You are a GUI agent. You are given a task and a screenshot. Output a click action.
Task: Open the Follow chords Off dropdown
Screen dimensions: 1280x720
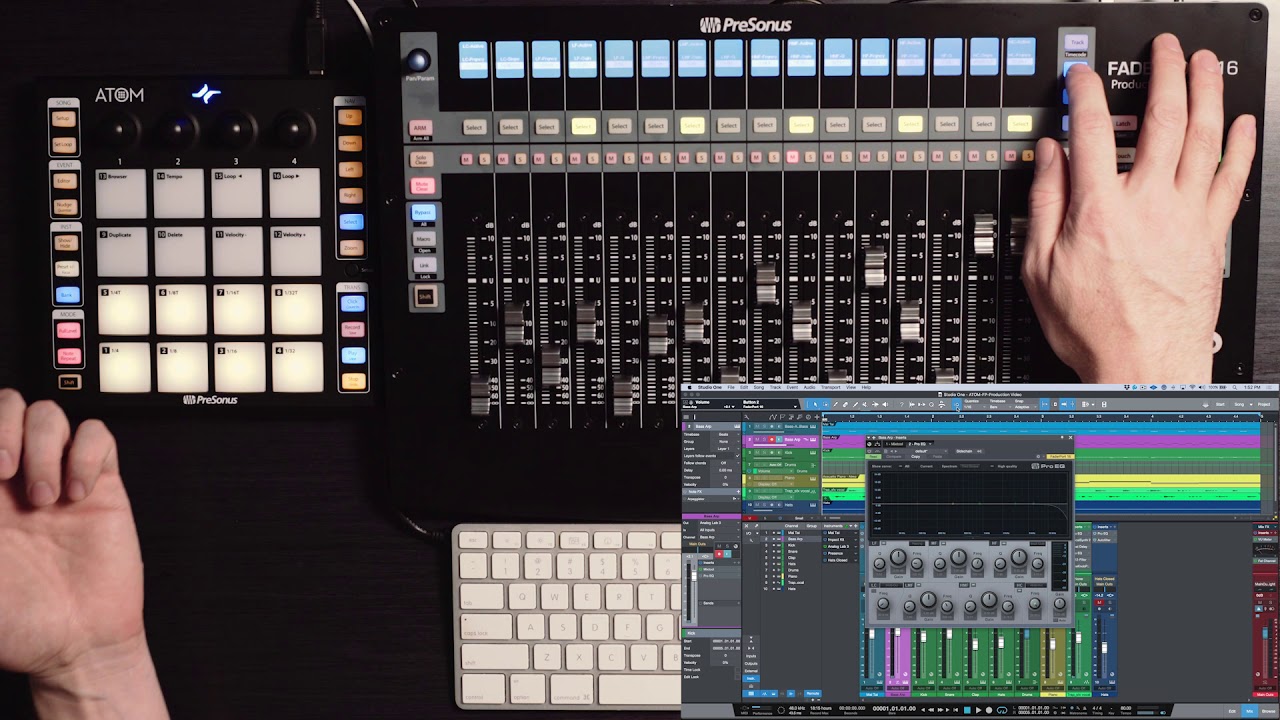pos(727,463)
